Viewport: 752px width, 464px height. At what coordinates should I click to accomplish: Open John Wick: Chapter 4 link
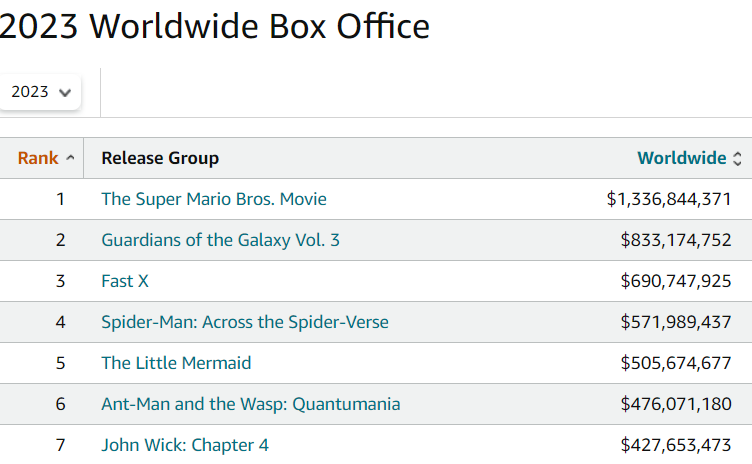pos(185,445)
